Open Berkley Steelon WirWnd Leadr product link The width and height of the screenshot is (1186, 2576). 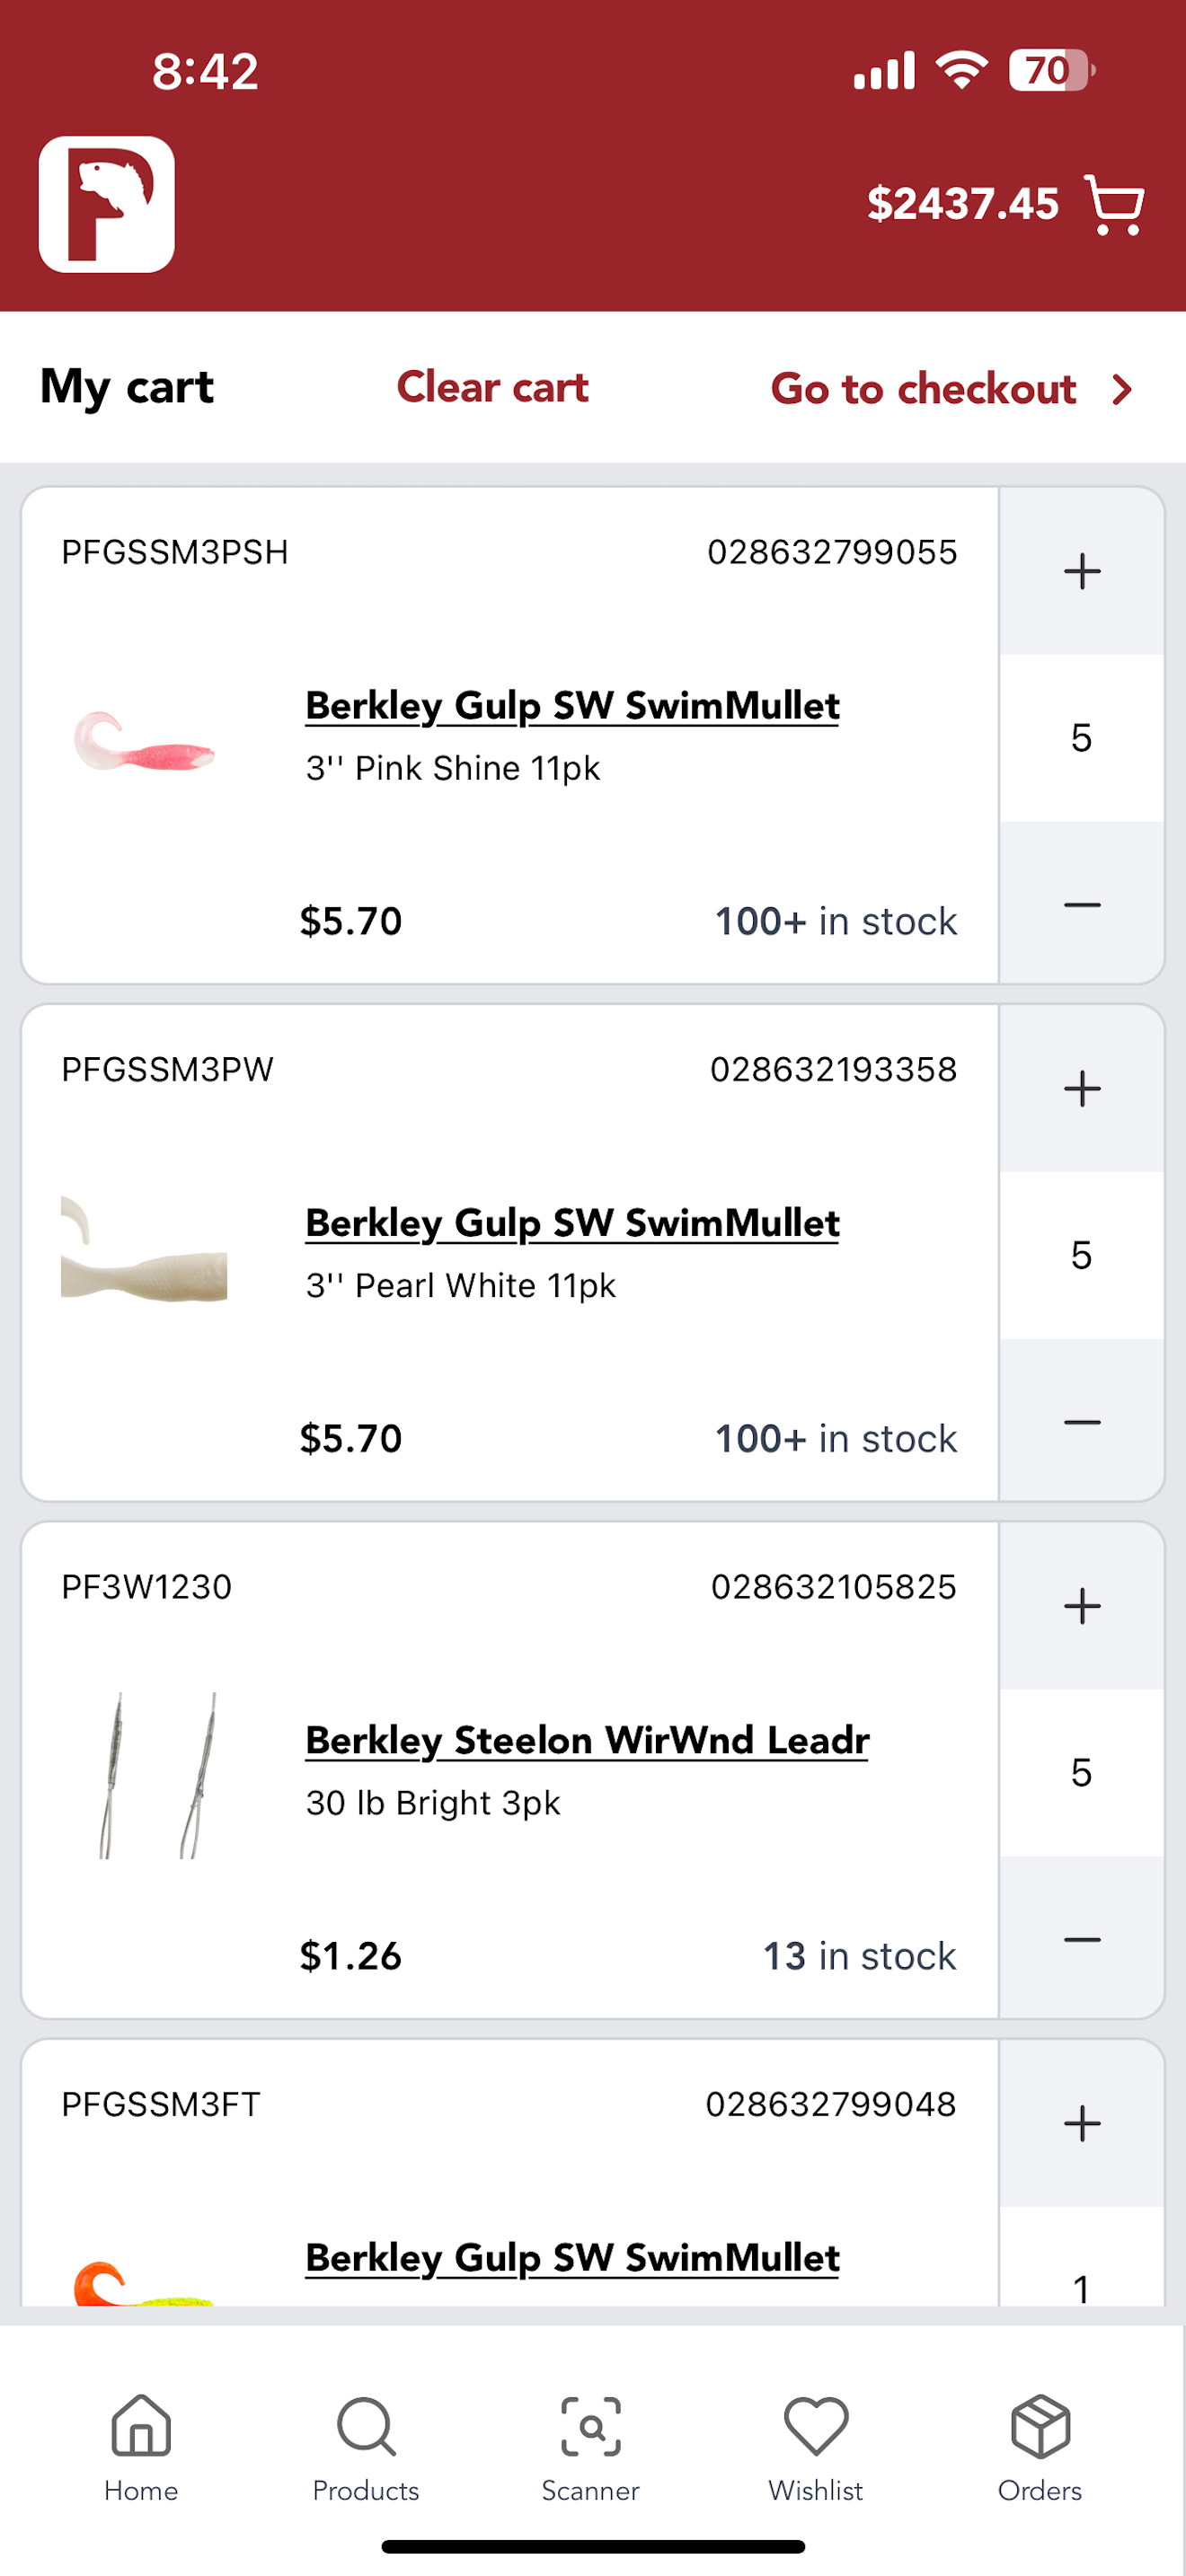[x=587, y=1741]
